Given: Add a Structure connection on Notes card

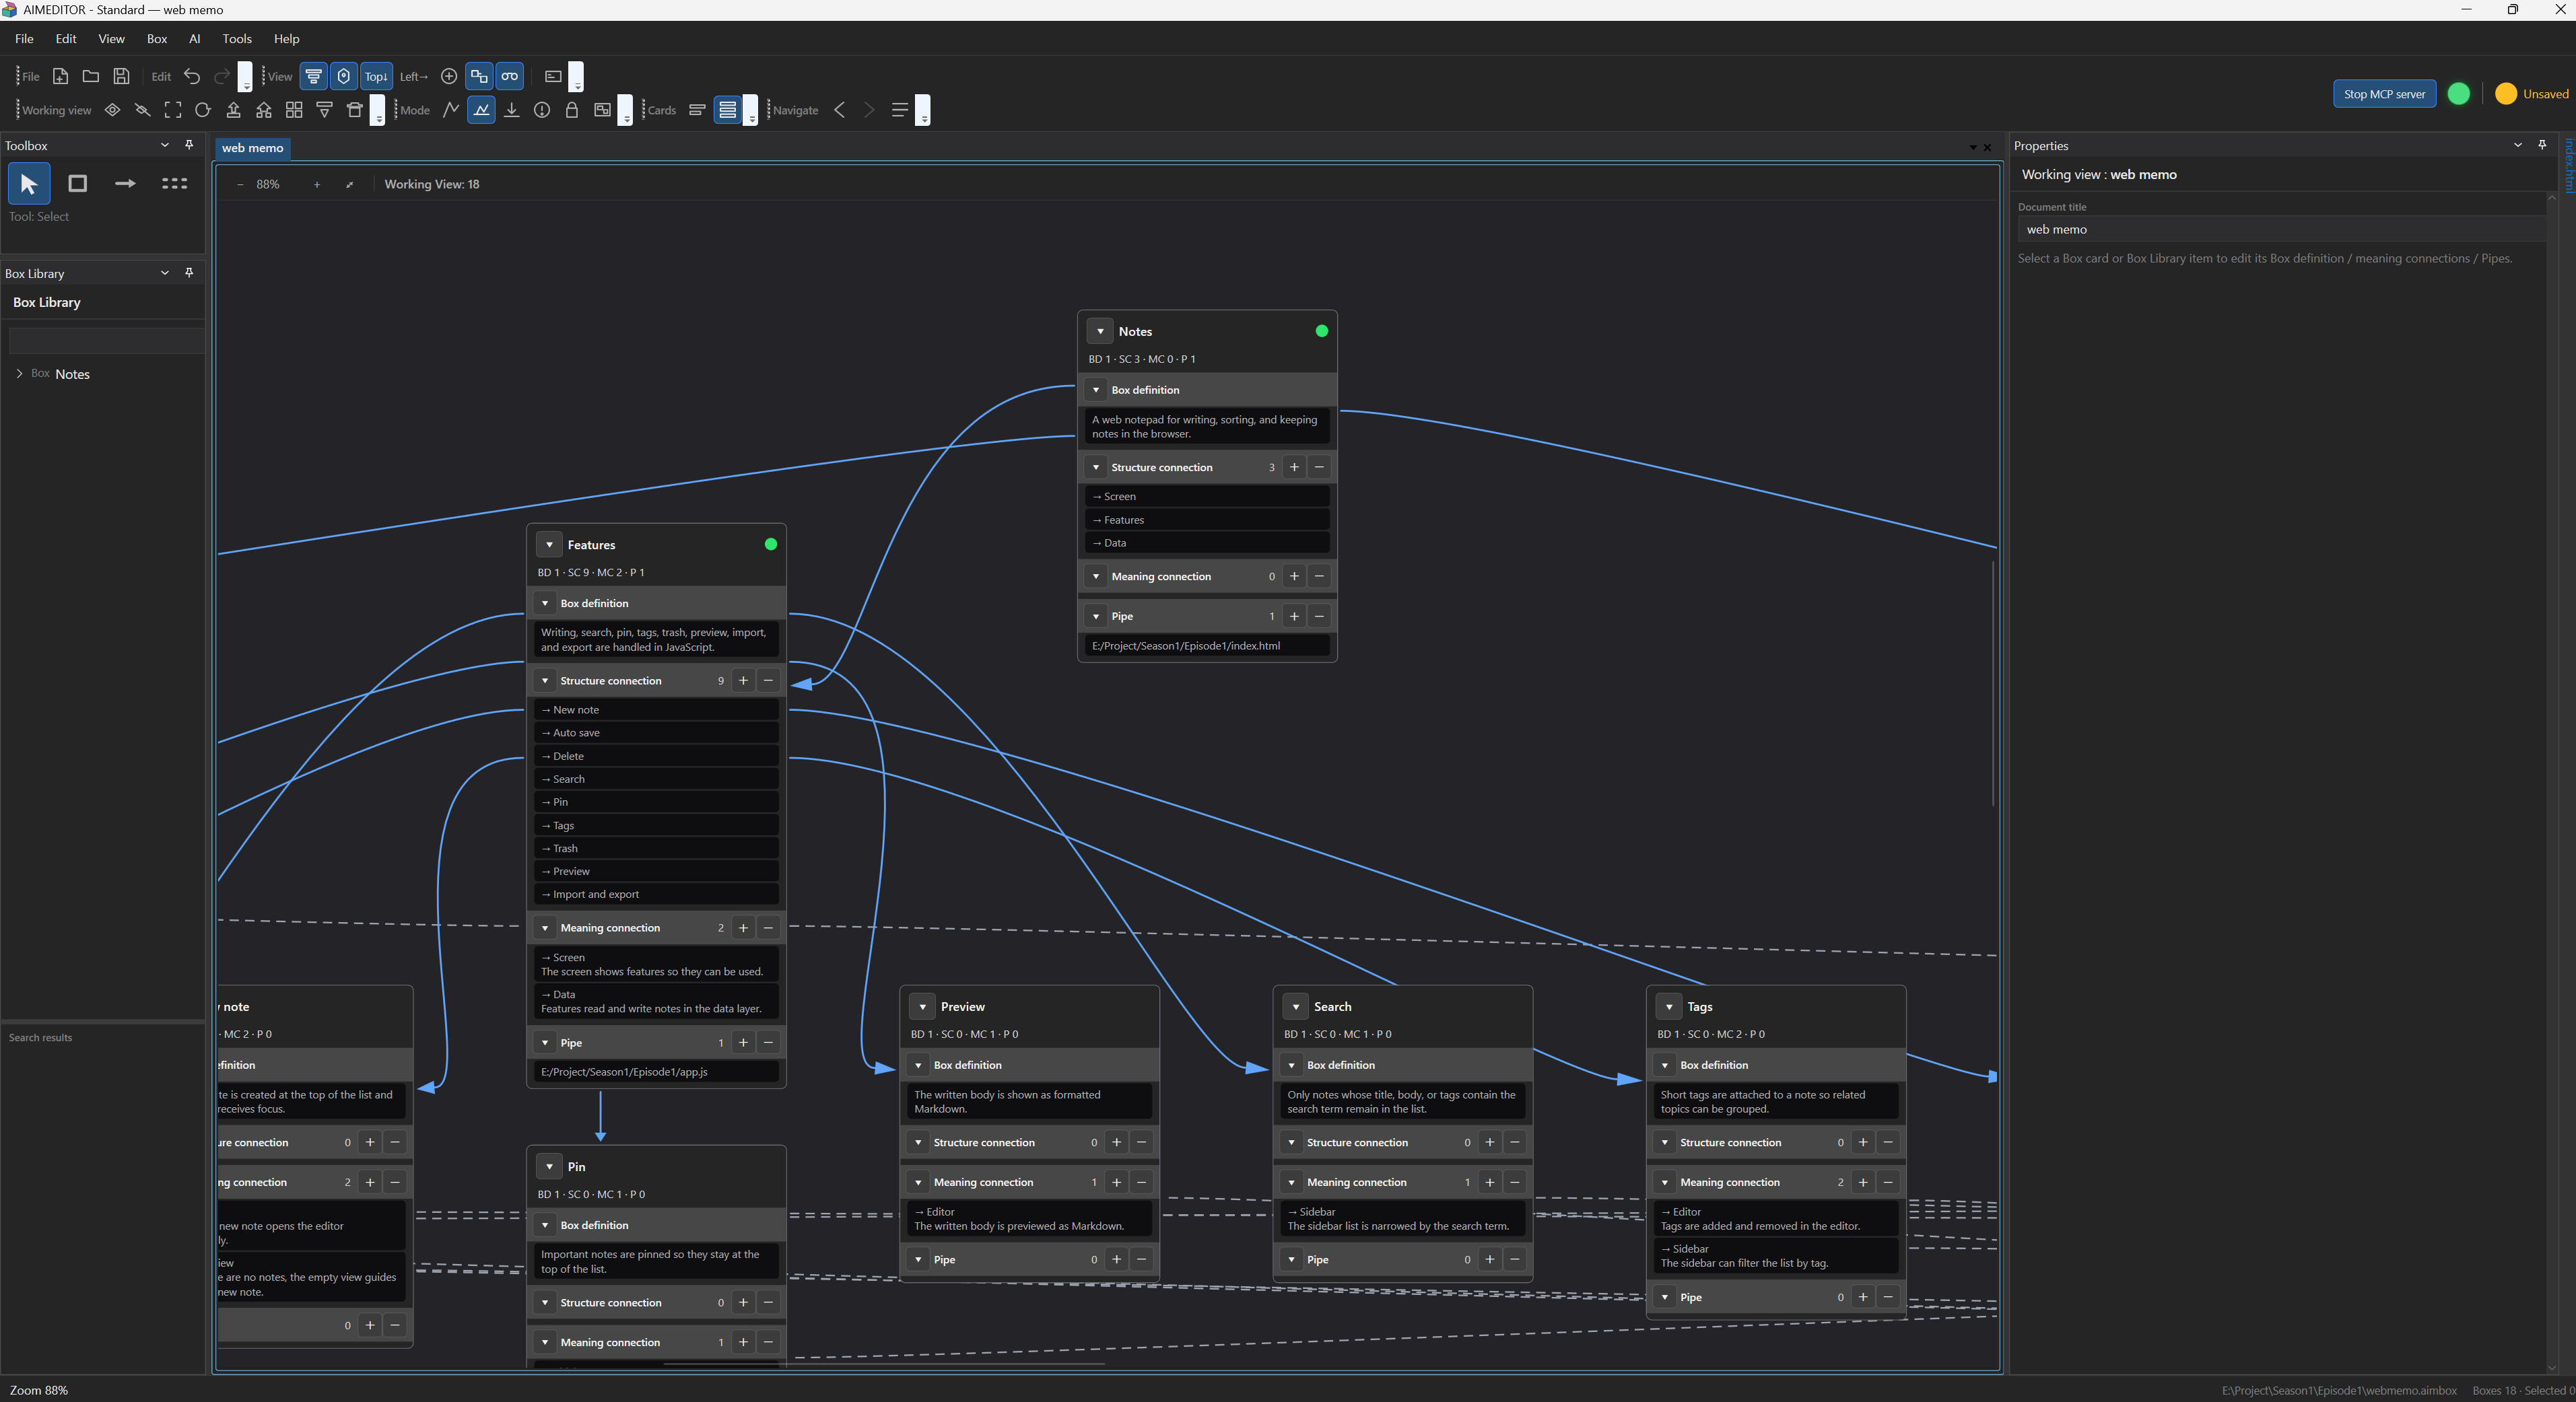Looking at the screenshot, I should pos(1294,467).
